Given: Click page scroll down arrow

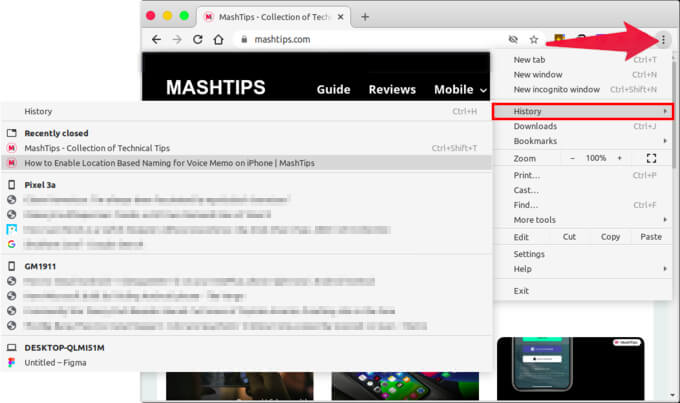Looking at the screenshot, I should click(x=673, y=395).
